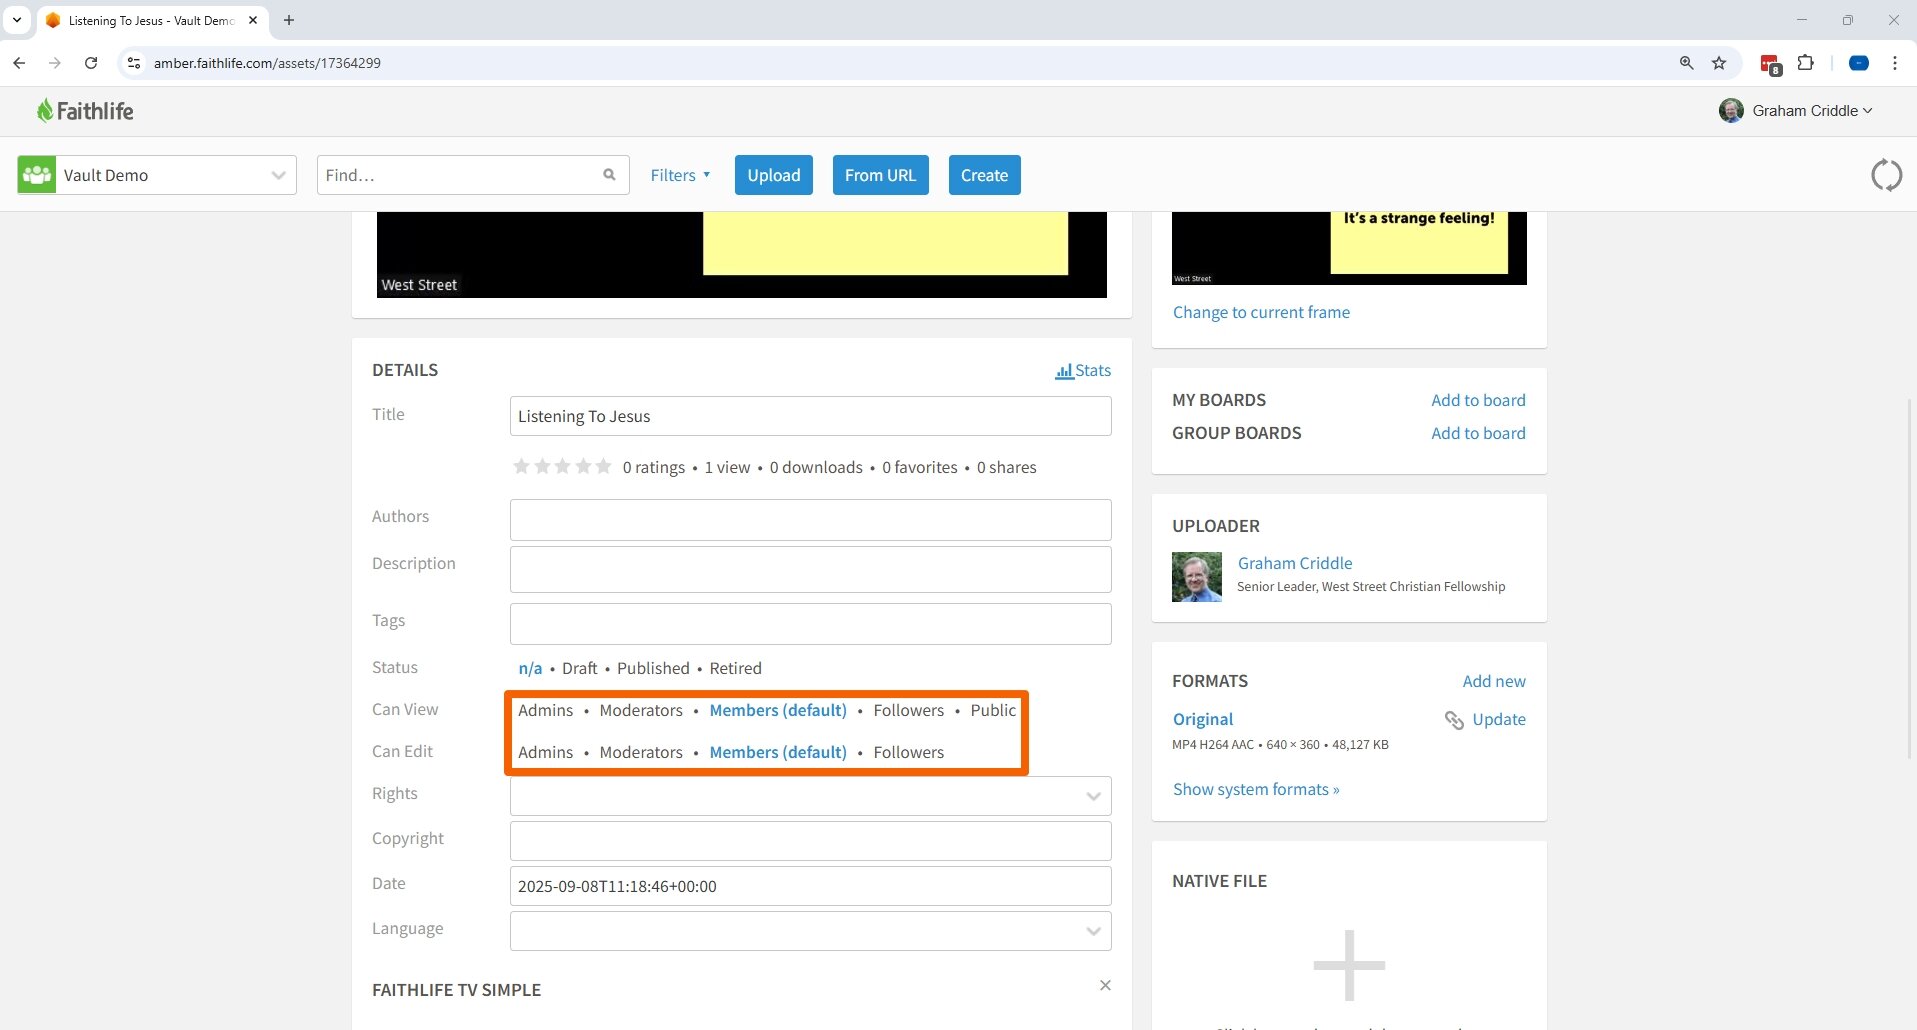This screenshot has width=1917, height=1030.
Task: Click the Tags input field
Action: coord(810,624)
